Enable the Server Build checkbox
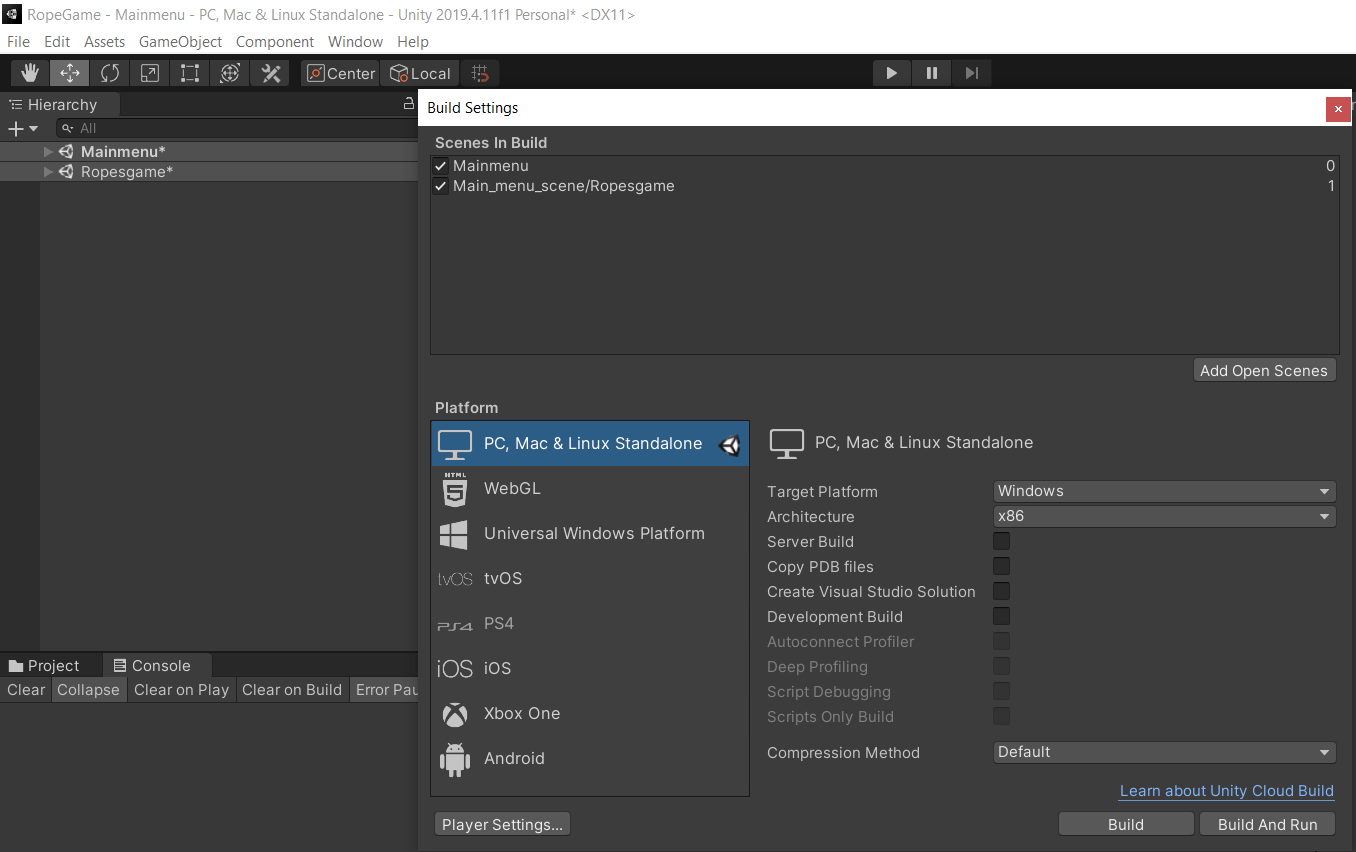 coord(1001,541)
